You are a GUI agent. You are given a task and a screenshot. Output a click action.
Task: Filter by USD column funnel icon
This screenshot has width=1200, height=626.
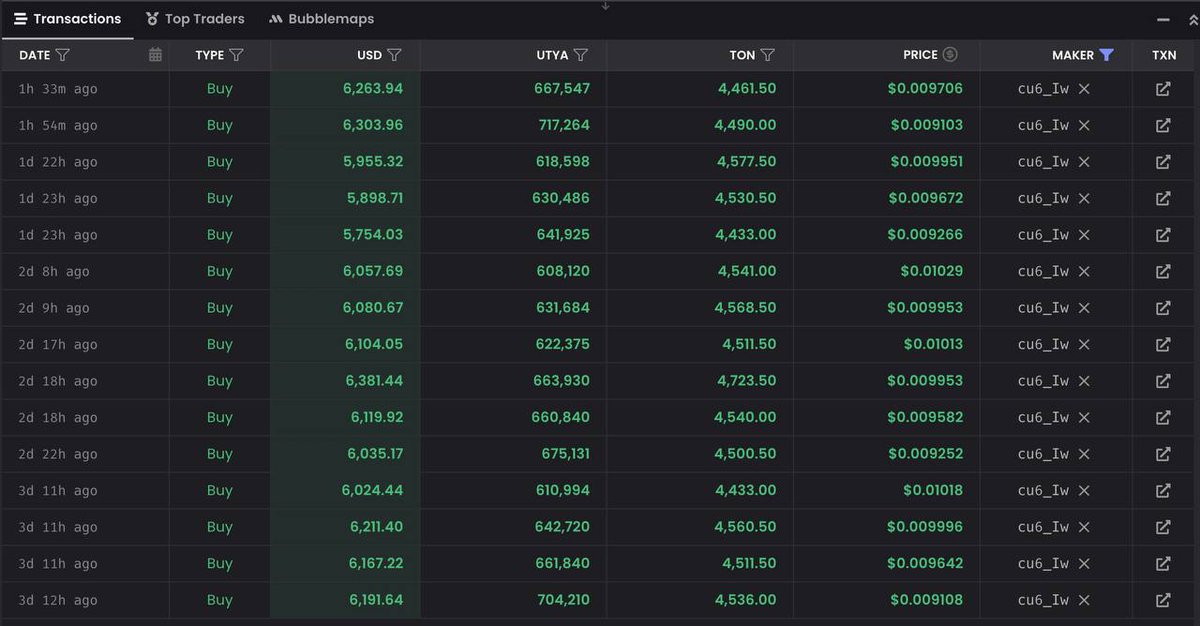[x=394, y=55]
